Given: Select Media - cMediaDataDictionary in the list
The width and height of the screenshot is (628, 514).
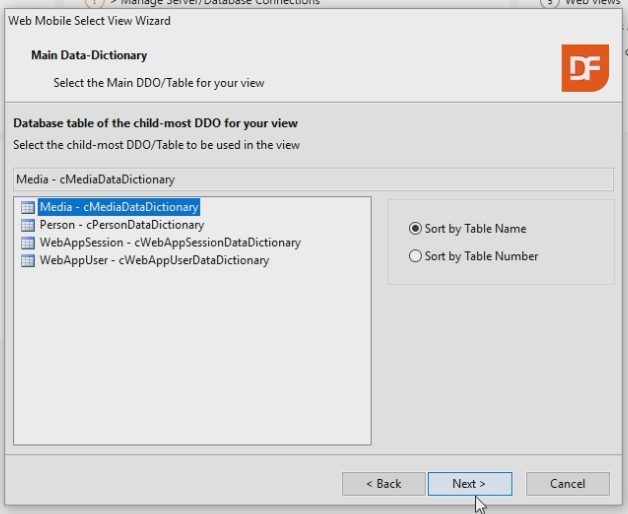Looking at the screenshot, I should pos(119,208).
